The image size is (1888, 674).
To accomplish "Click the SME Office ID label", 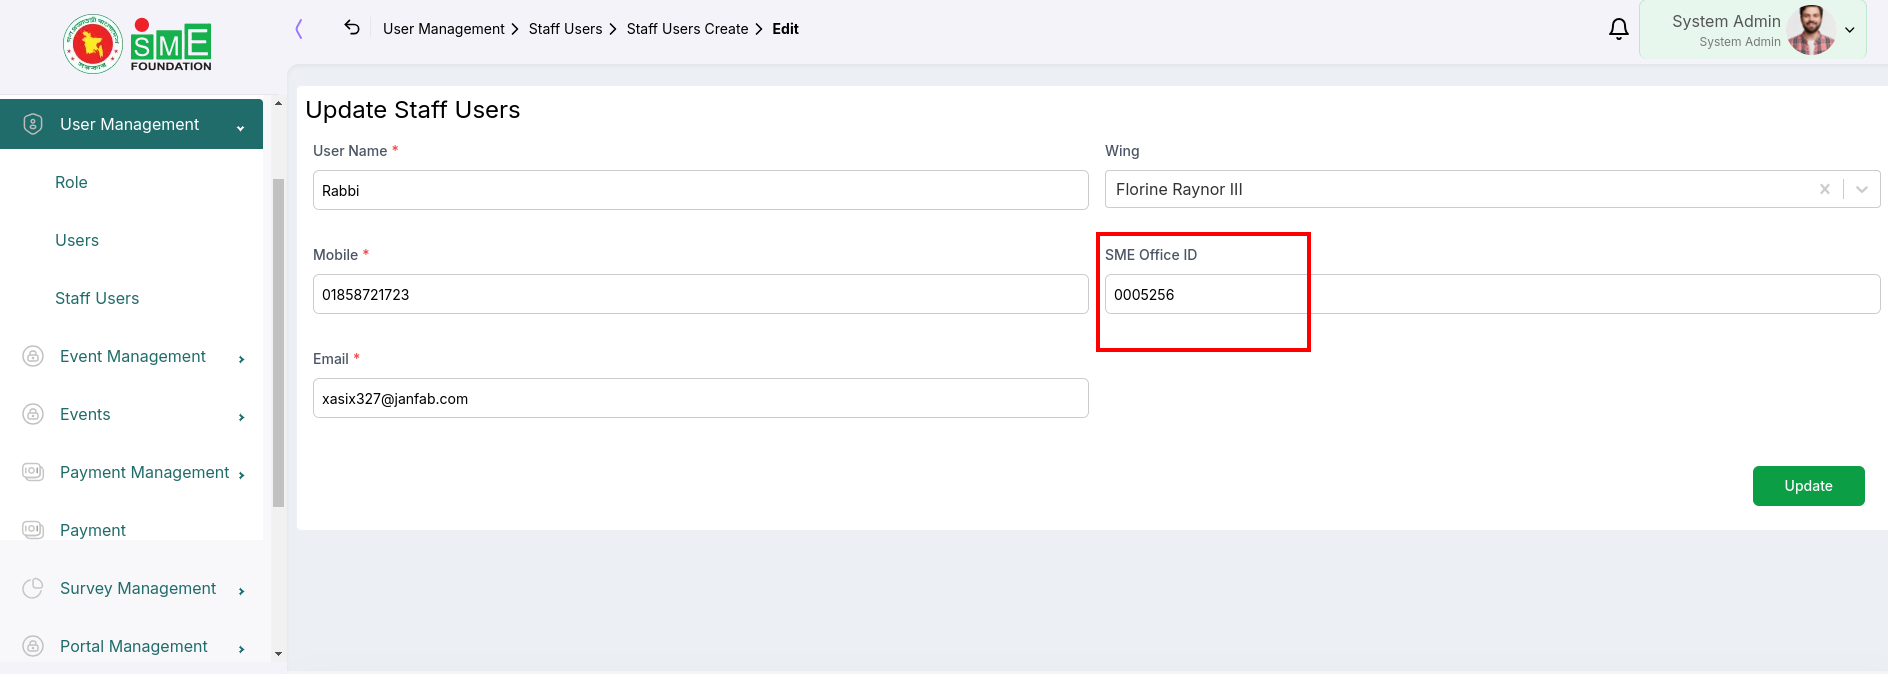I will coord(1151,255).
